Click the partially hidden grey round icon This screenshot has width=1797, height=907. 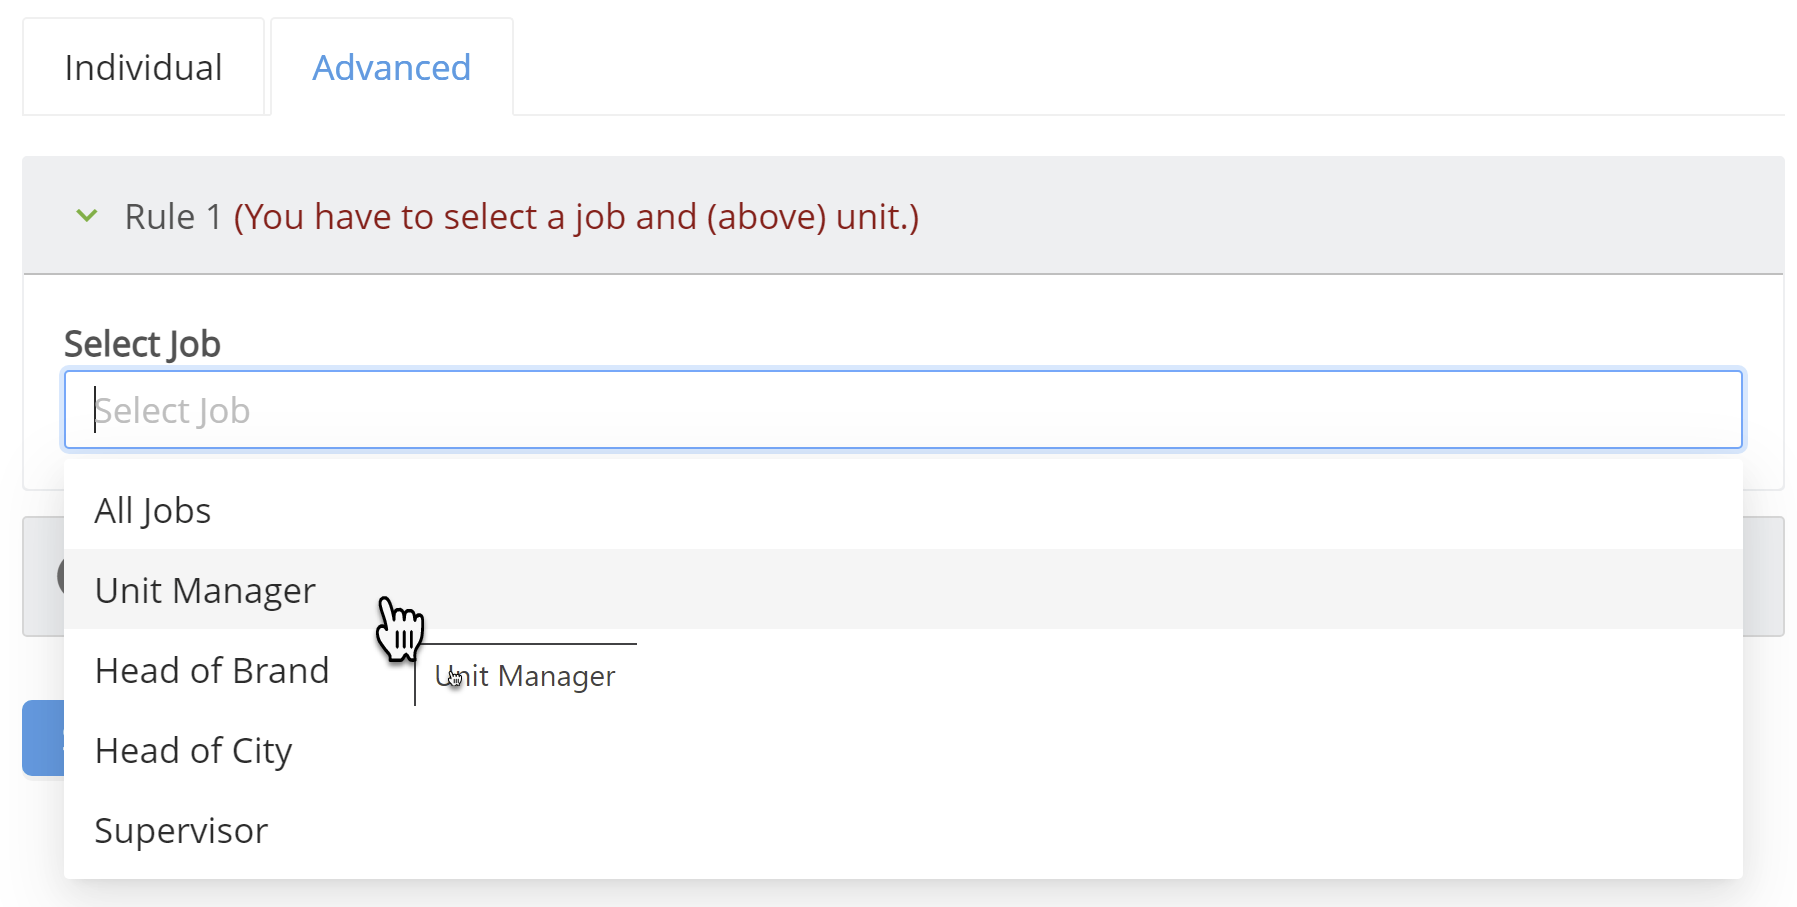pos(60,576)
